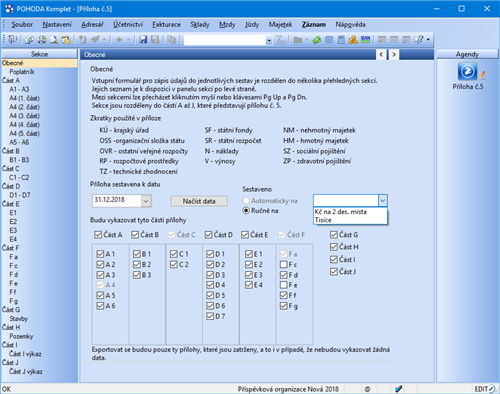Click the filter funnel icon in toolbar

[x=280, y=40]
